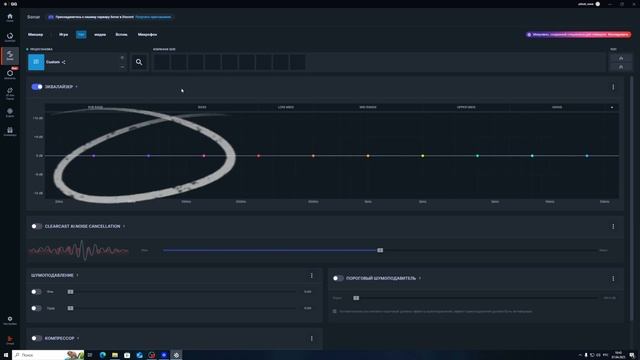The width and height of the screenshot is (640, 360).
Task: Switch to the Микрофон tab
Action: click(147, 35)
